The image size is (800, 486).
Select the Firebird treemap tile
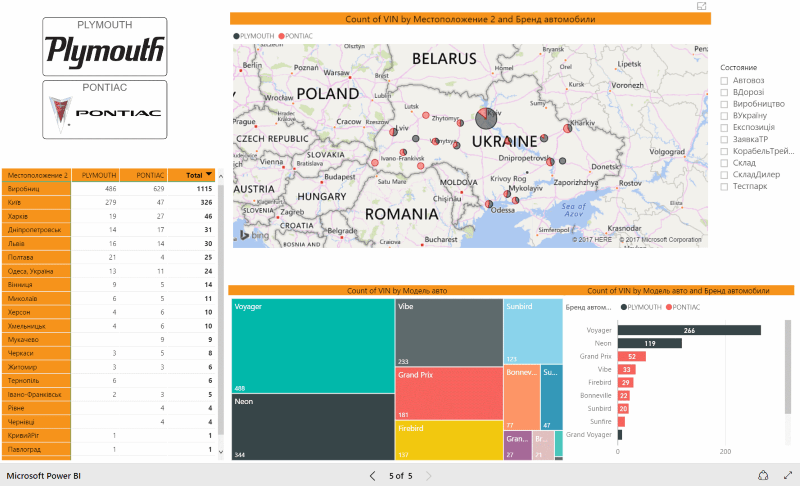tap(449, 440)
